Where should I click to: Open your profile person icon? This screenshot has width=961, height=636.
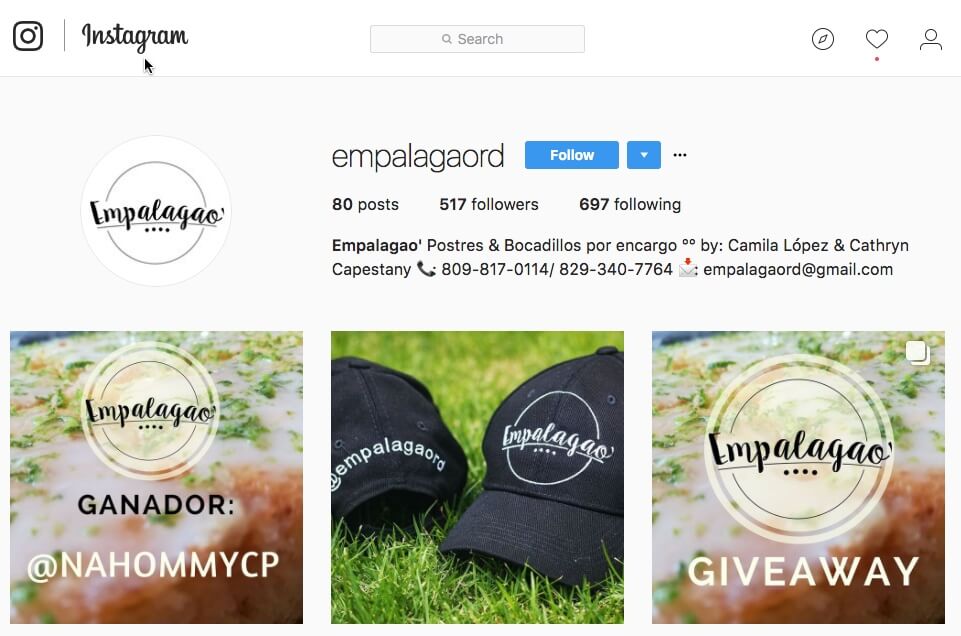[x=930, y=39]
